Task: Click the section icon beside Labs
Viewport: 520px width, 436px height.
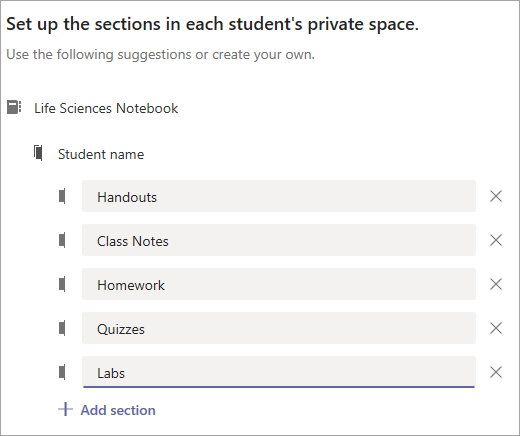Action: tap(62, 372)
